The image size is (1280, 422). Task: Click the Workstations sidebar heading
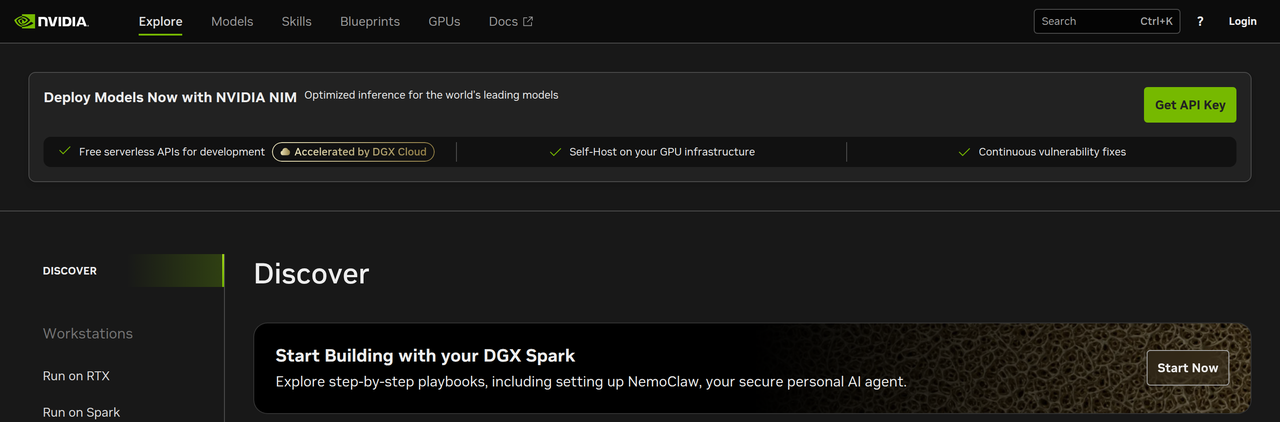tap(88, 334)
